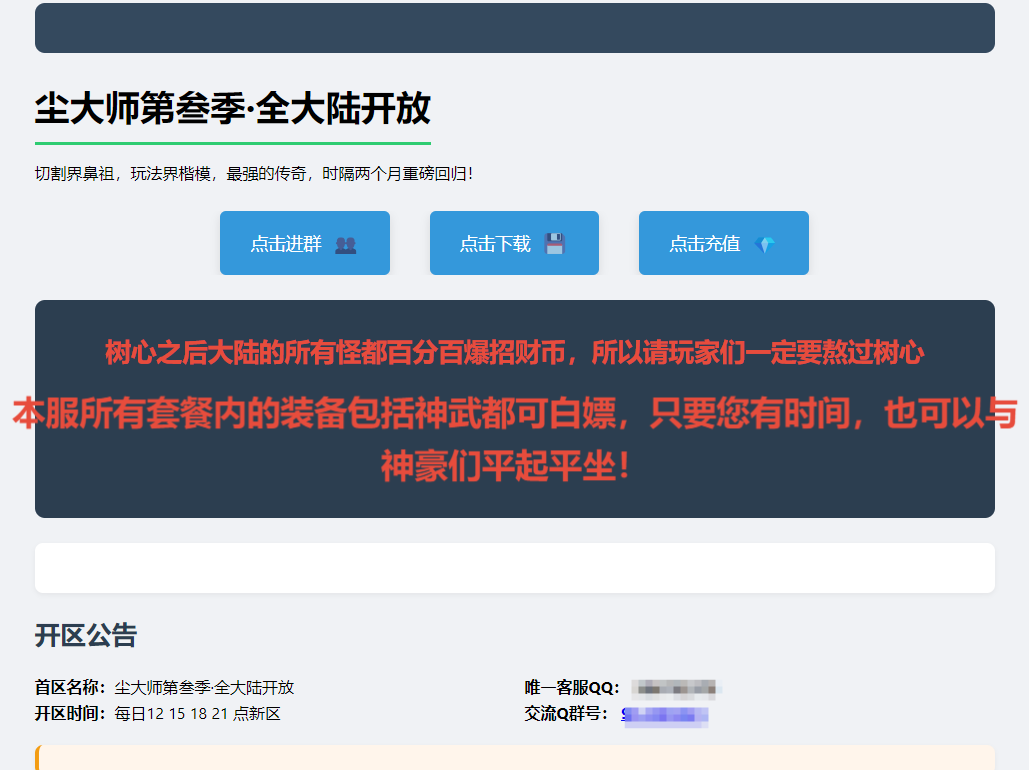The width and height of the screenshot is (1029, 770).
Task: Click the 交流Q群号 label
Action: pos(566,714)
